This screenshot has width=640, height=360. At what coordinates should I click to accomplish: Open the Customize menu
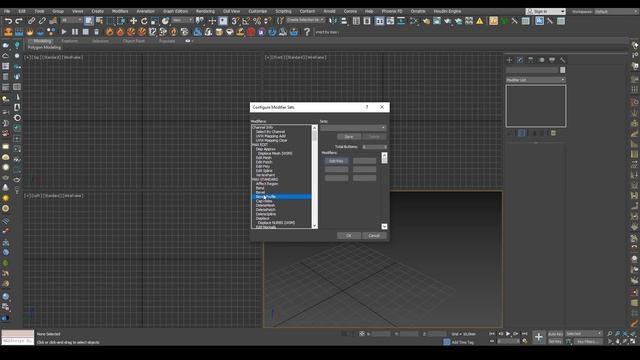click(258, 11)
